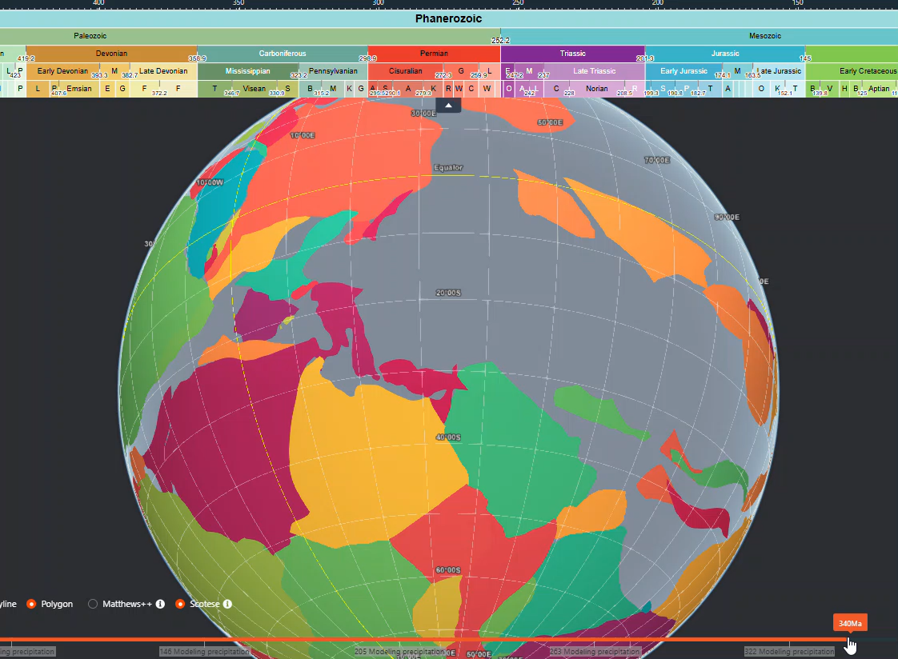This screenshot has height=659, width=898.
Task: Click the 10'00W longitude label
Action: click(210, 183)
